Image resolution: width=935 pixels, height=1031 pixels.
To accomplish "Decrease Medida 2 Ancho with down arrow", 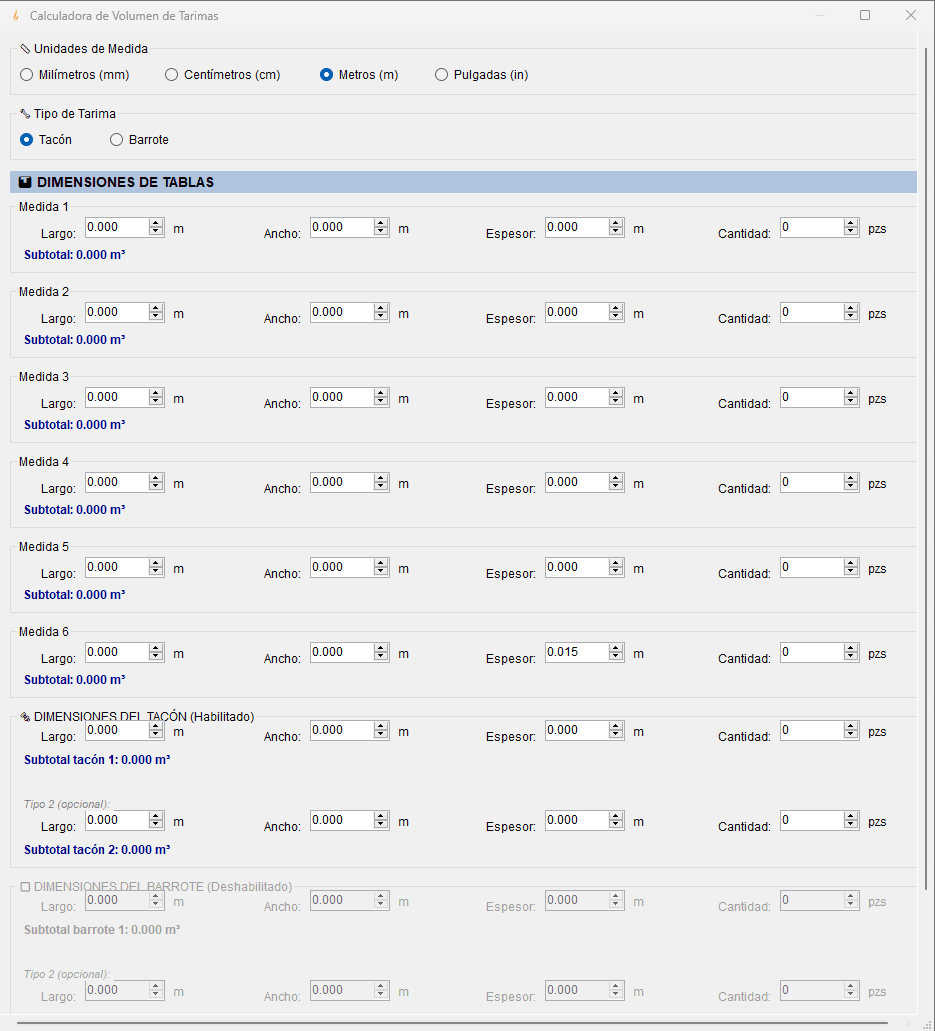I will click(x=381, y=317).
